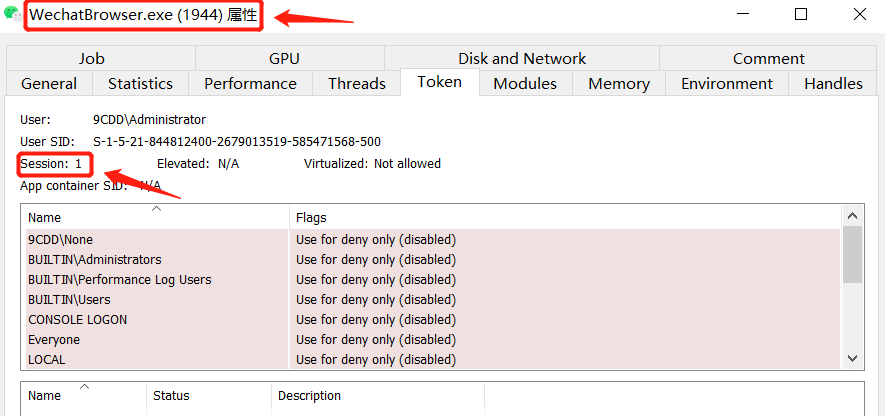Switch to the Memory tab
Viewport: 885px width, 416px height.
(619, 84)
